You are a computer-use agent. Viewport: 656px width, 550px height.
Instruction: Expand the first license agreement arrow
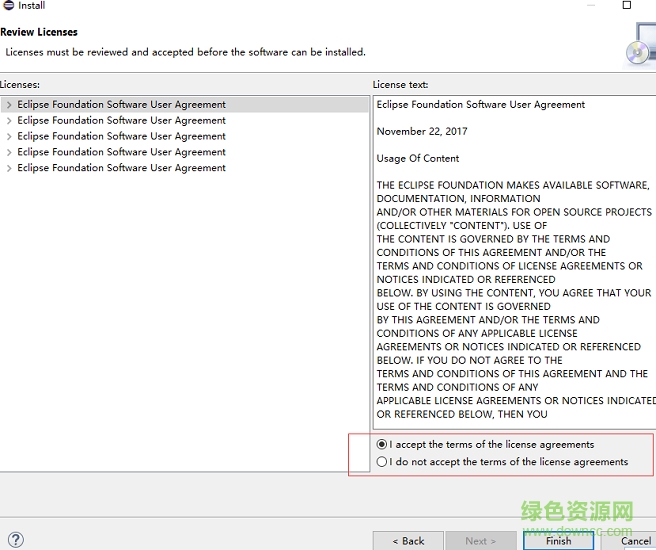click(9, 105)
